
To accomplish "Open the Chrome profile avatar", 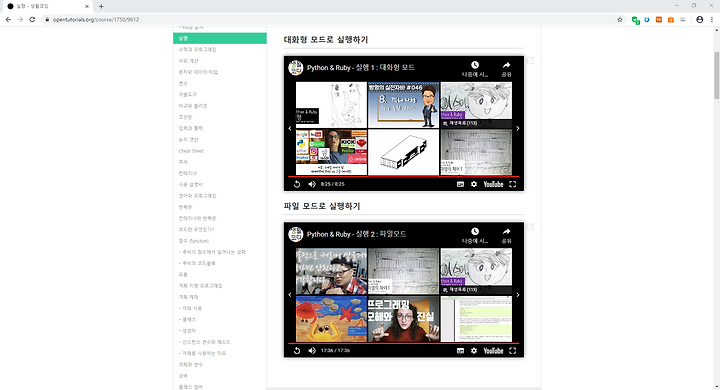I will [700, 20].
